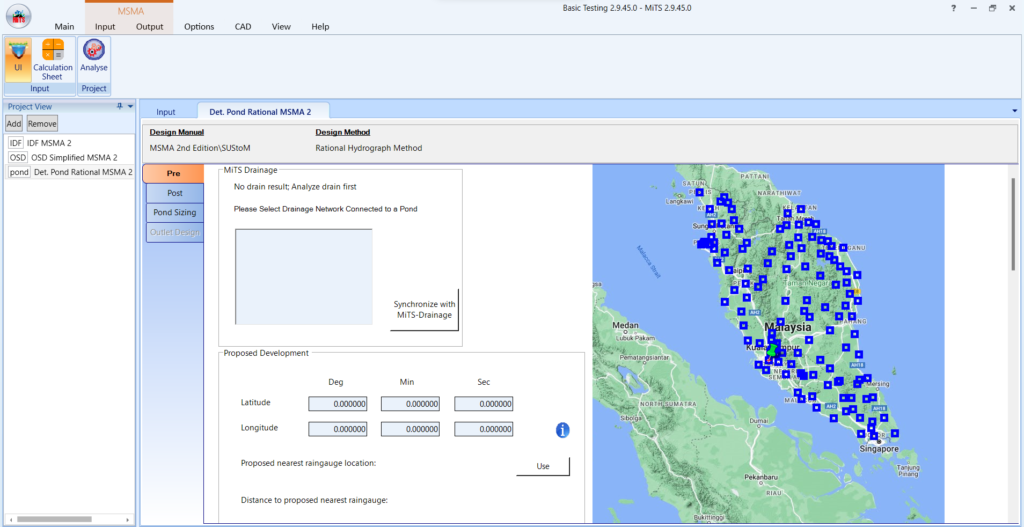The height and width of the screenshot is (527, 1024).
Task: Click the MiTS application logo button
Action: pyautogui.click(x=18, y=16)
